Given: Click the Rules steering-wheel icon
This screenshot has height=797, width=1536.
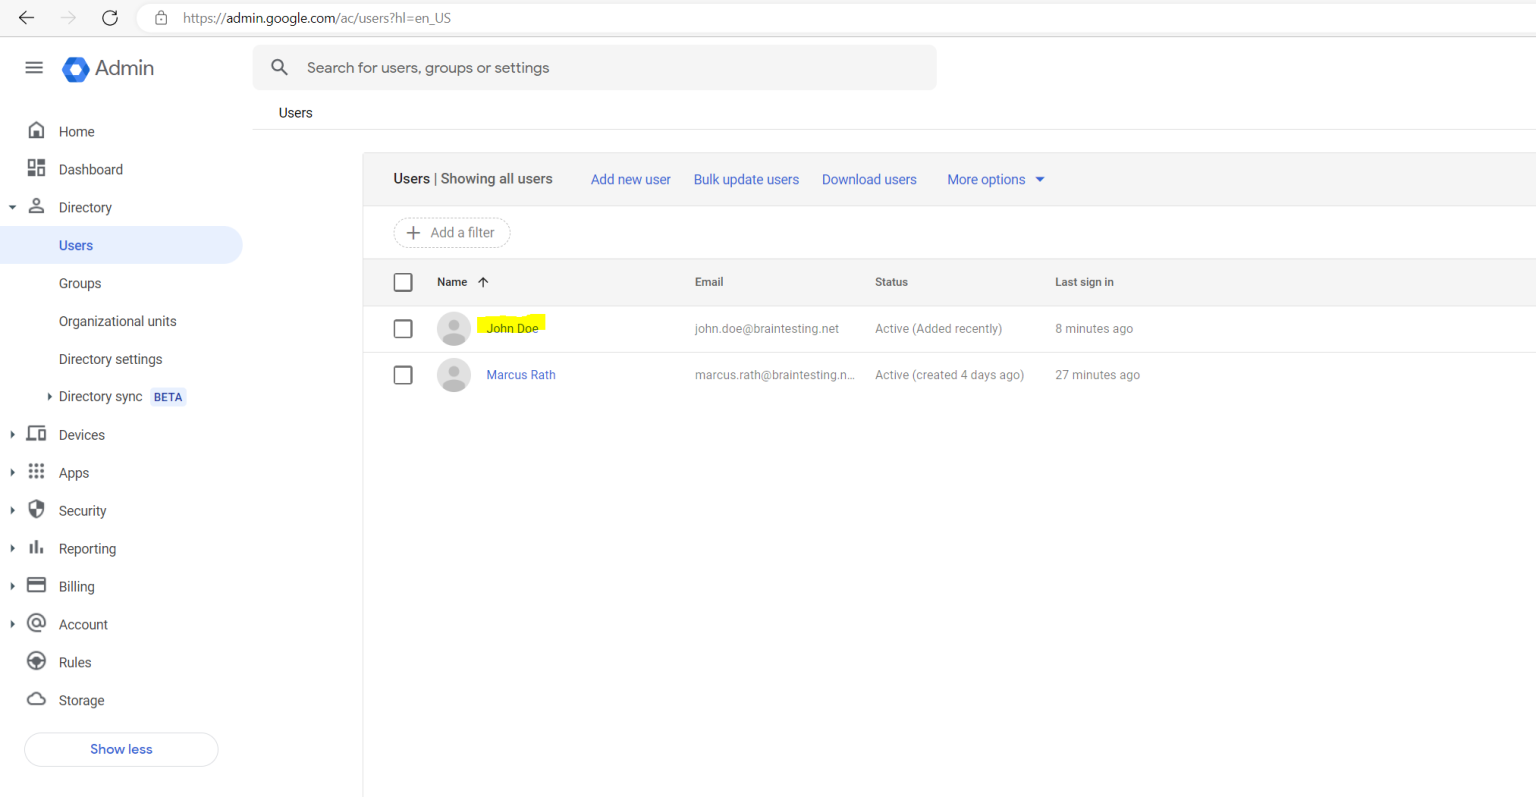Looking at the screenshot, I should pyautogui.click(x=36, y=661).
